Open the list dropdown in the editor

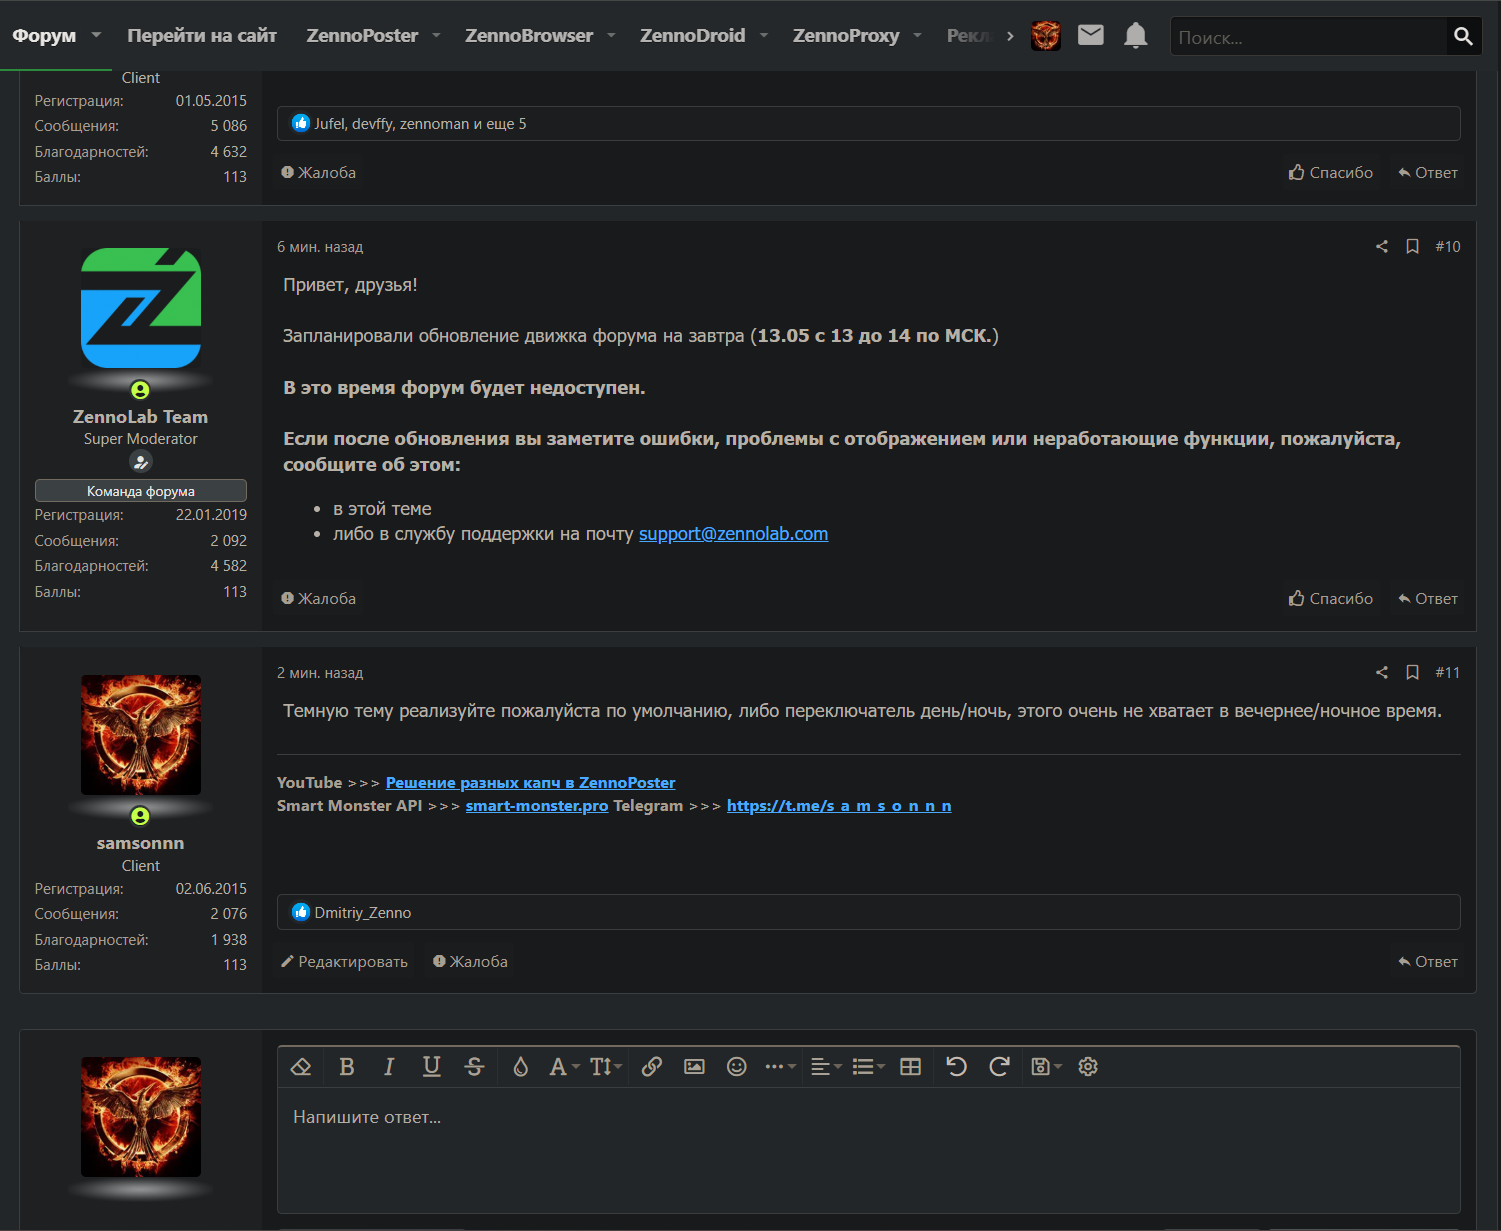click(868, 1066)
